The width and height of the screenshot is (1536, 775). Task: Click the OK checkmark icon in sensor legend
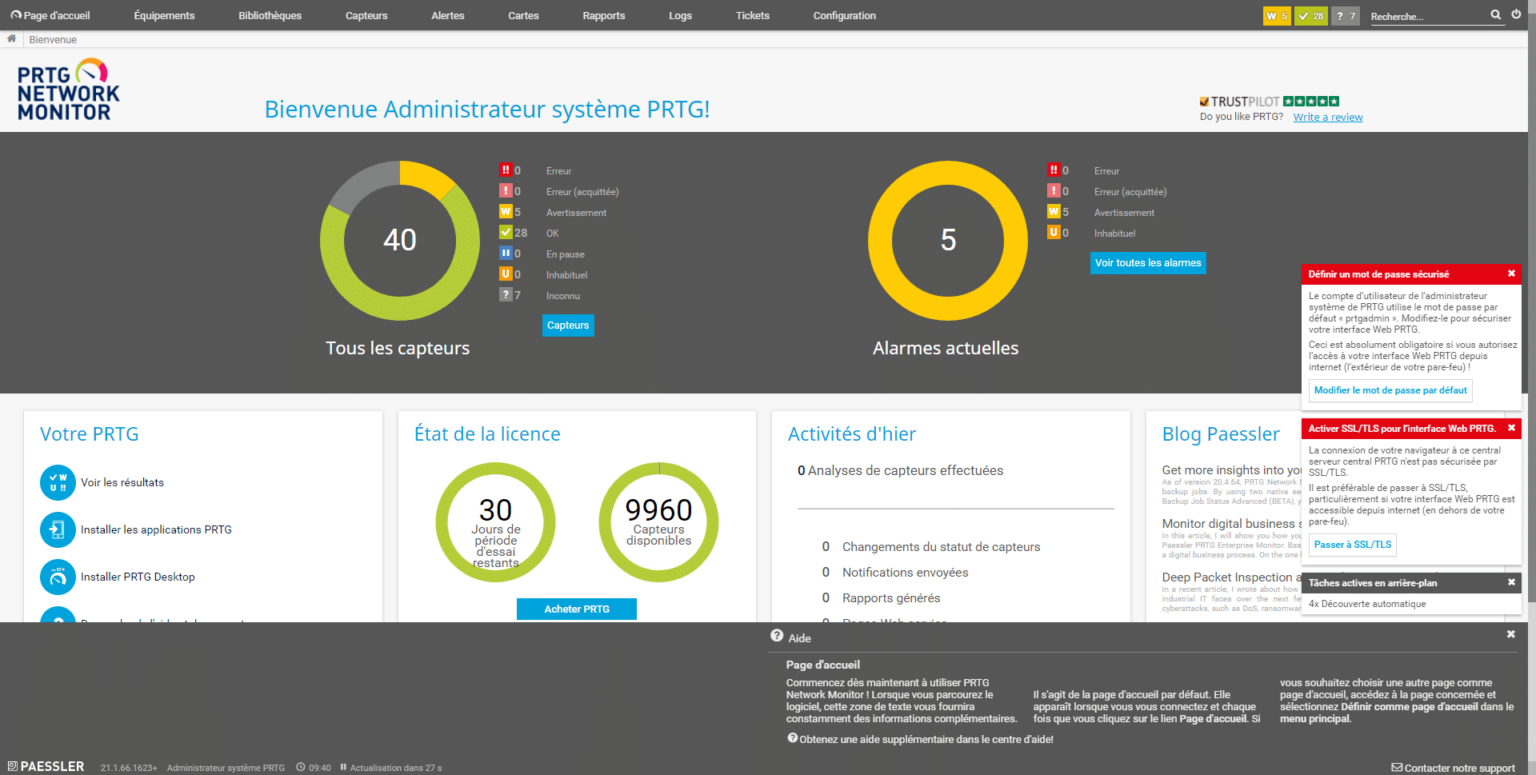coord(505,233)
